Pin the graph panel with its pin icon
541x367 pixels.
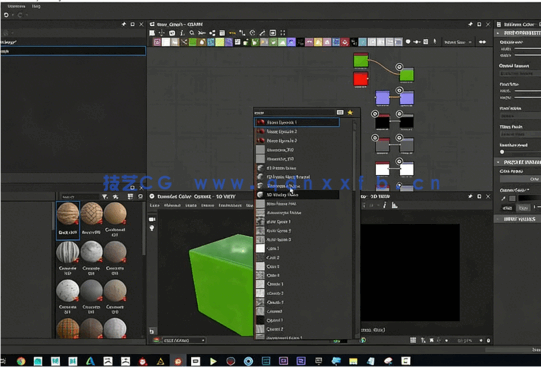tap(470, 24)
